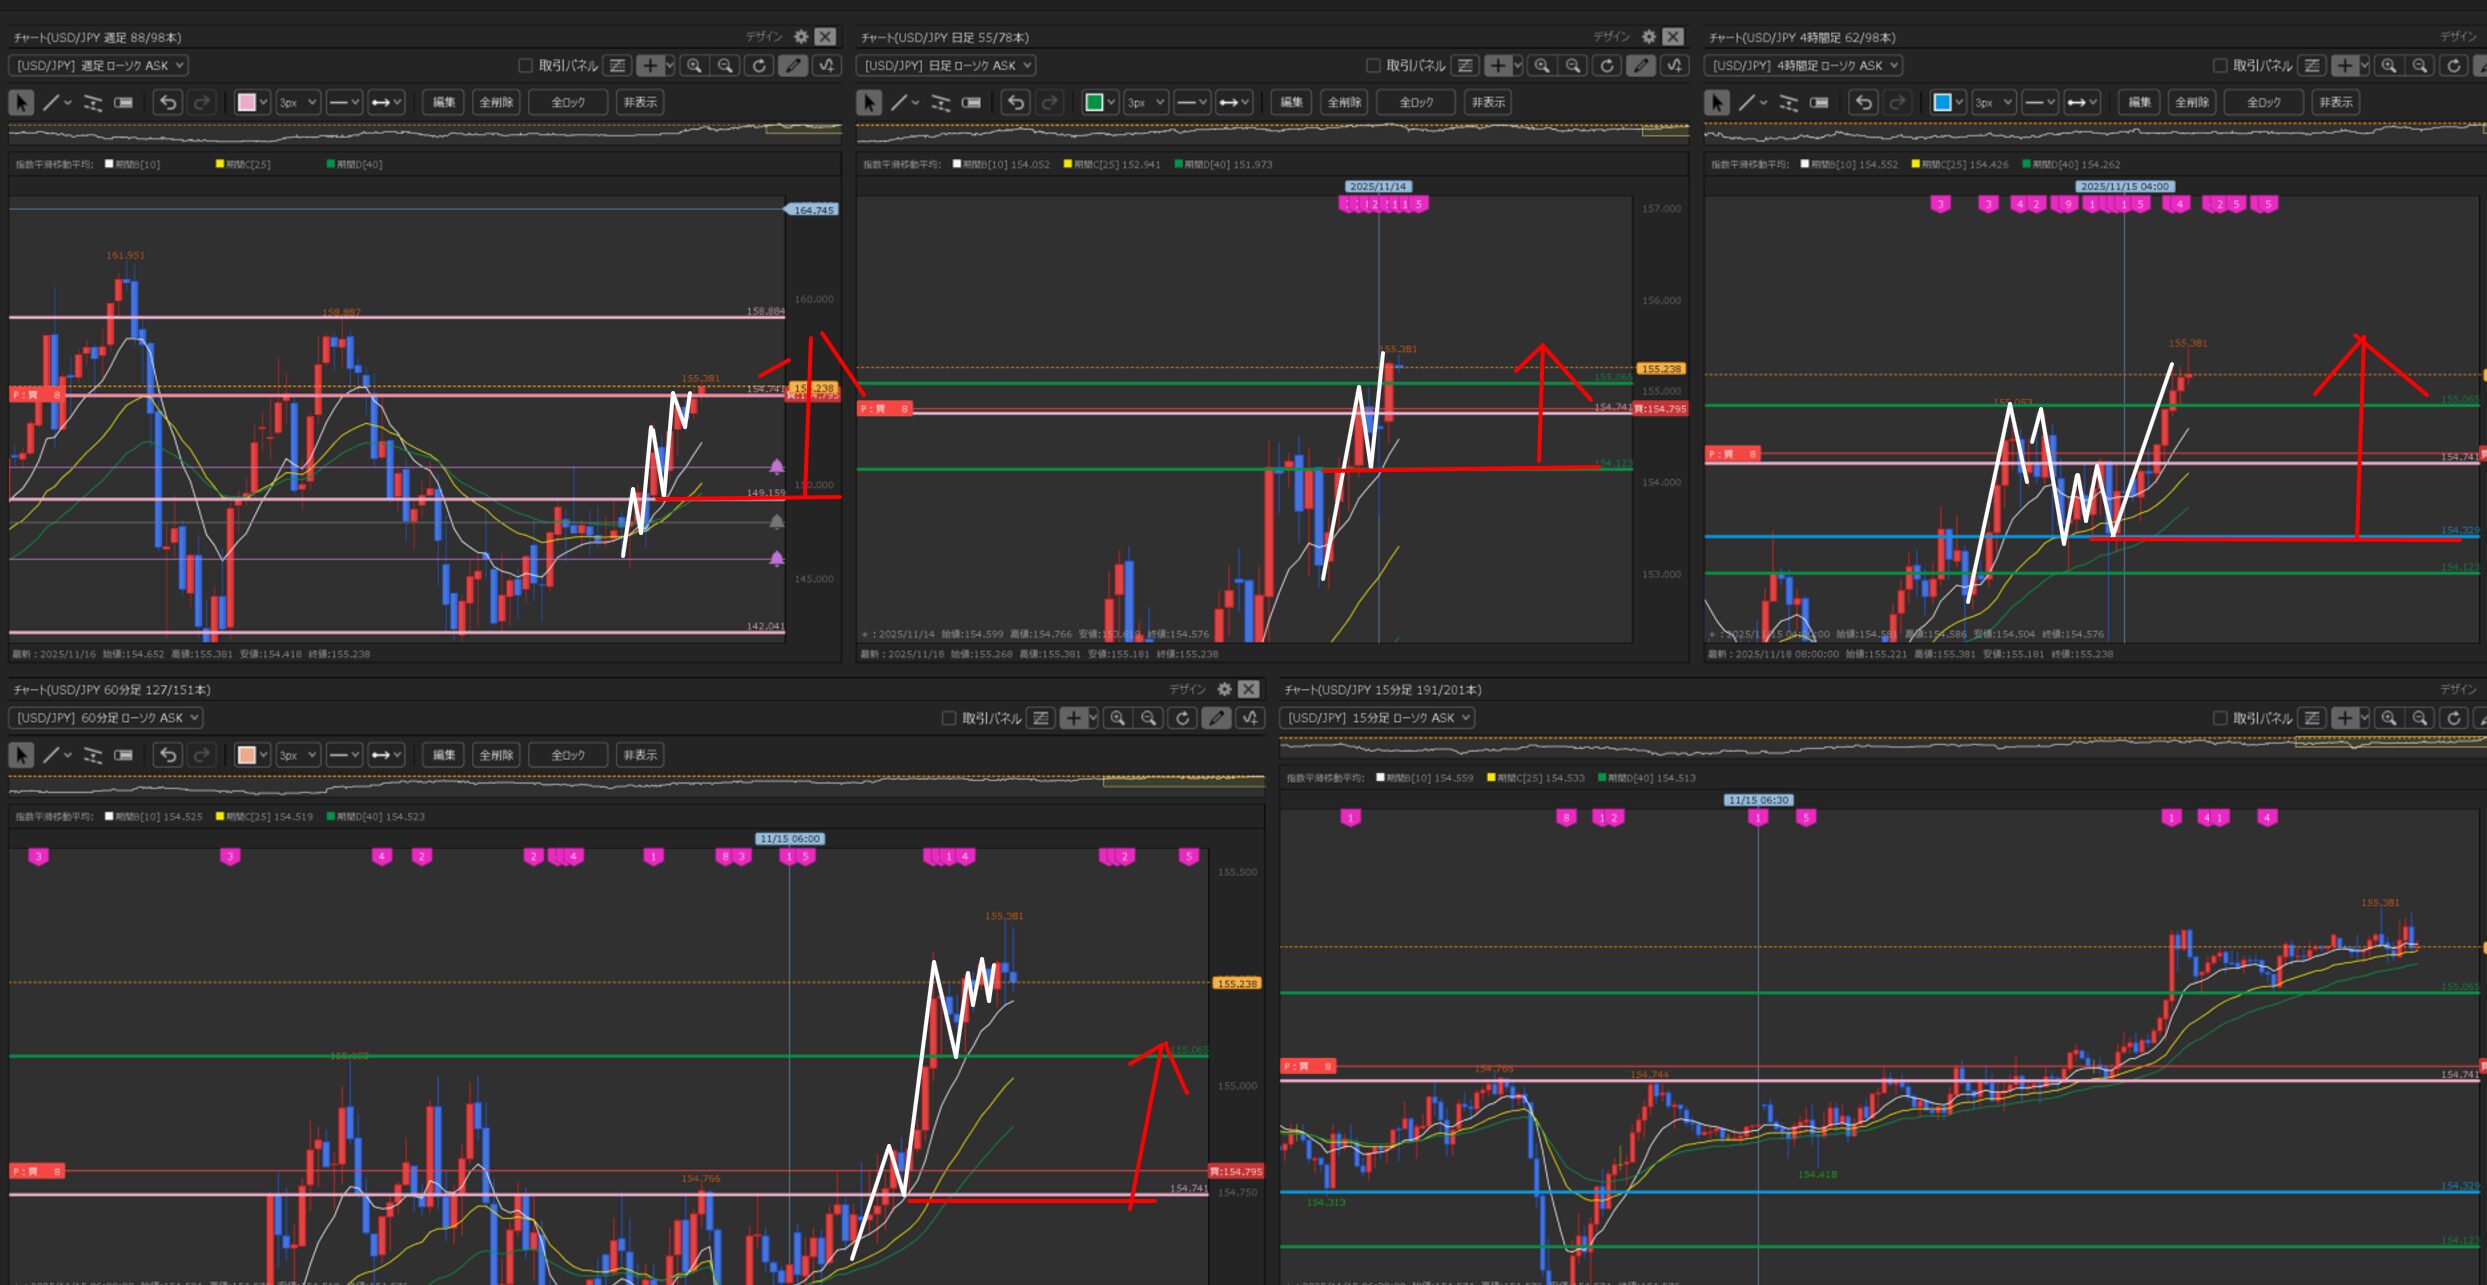Image resolution: width=2487 pixels, height=1285 pixels.
Task: Select the eraser tool in the 60-minute chart
Action: pyautogui.click(x=123, y=755)
